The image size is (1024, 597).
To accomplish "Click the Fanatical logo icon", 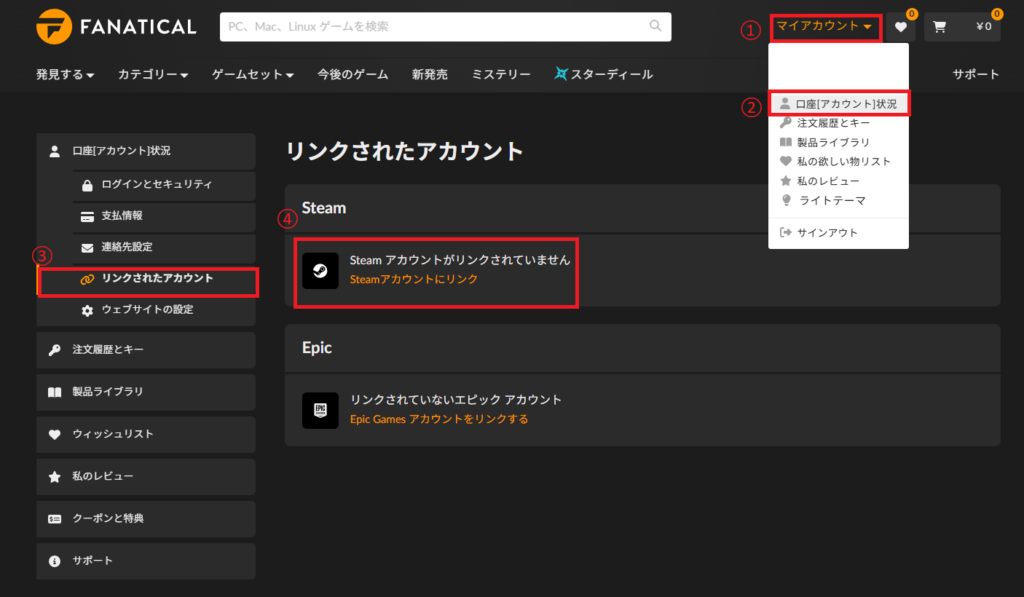I will tap(54, 27).
